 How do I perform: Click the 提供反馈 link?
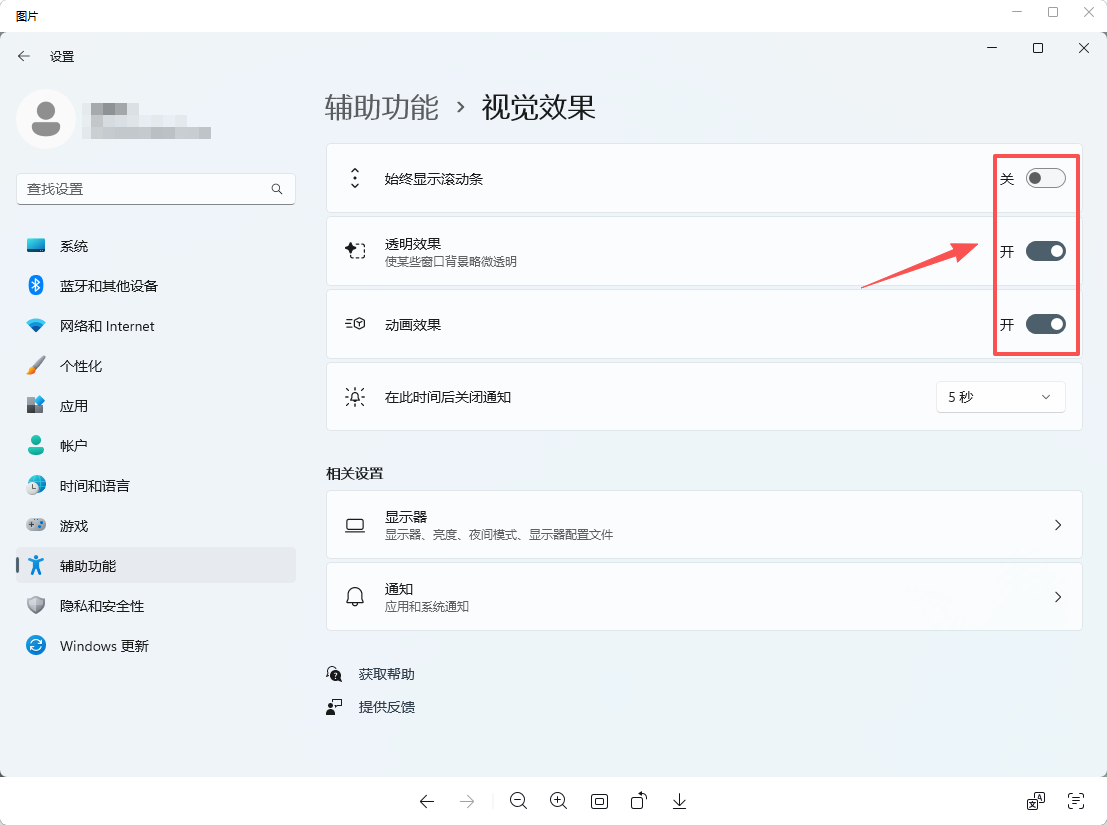click(x=386, y=707)
